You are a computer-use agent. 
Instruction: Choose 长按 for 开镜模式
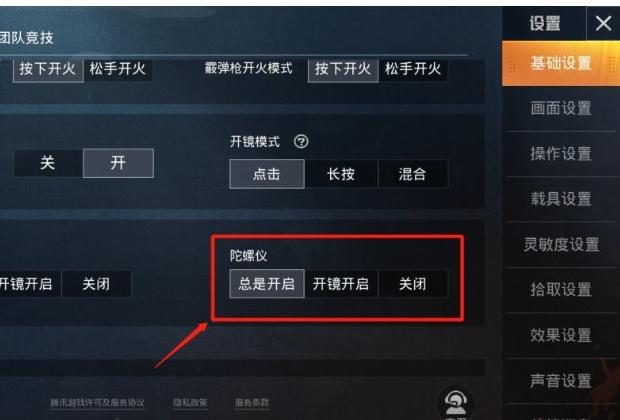341,174
